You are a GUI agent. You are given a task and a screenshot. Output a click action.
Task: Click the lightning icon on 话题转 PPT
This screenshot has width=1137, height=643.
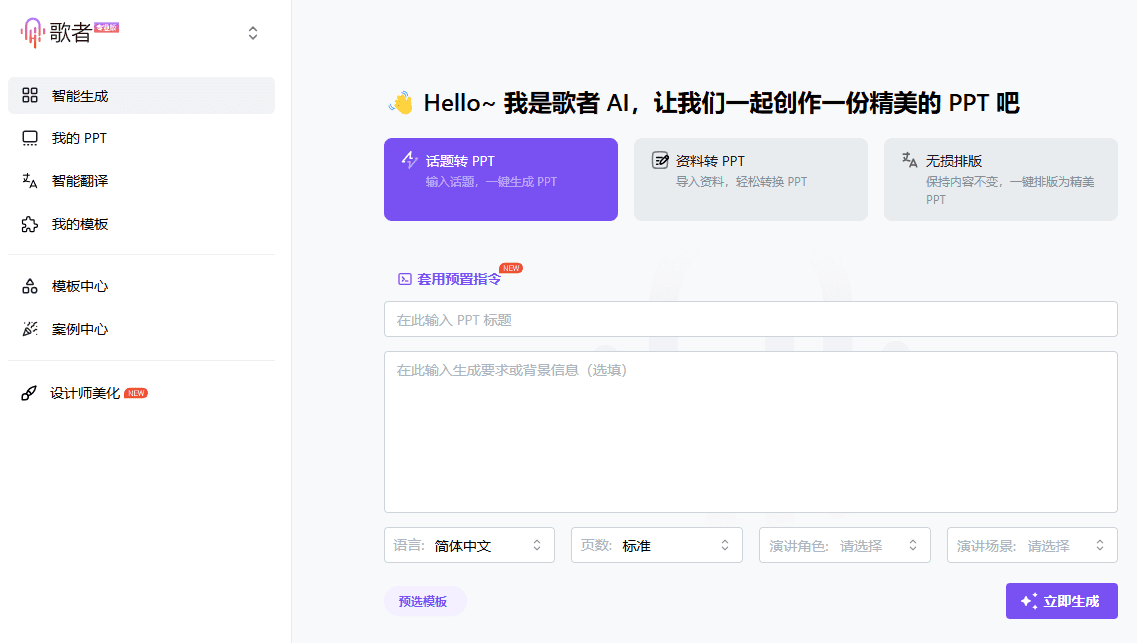point(410,159)
